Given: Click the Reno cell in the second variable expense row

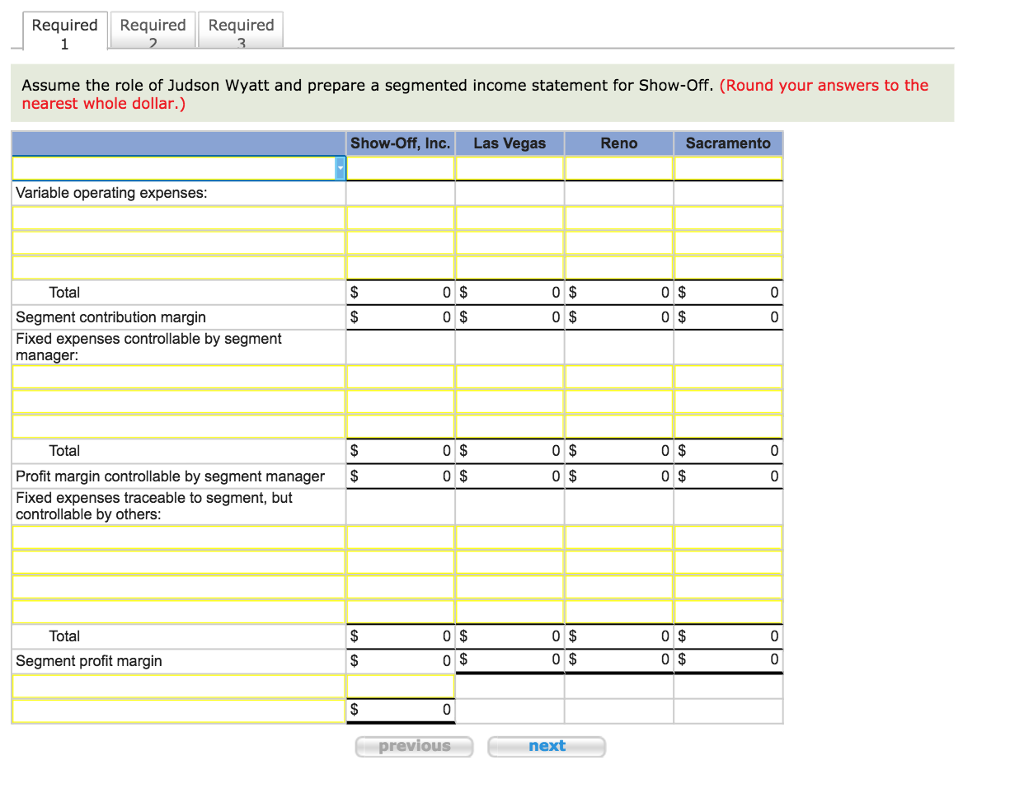Looking at the screenshot, I should (x=618, y=242).
